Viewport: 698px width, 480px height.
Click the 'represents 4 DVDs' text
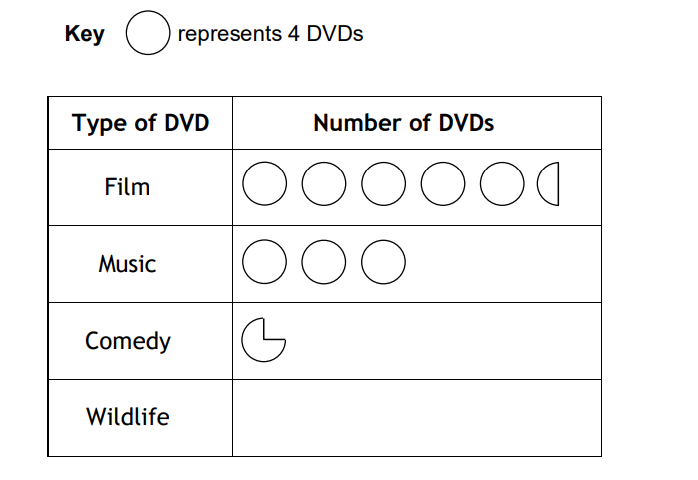[270, 34]
